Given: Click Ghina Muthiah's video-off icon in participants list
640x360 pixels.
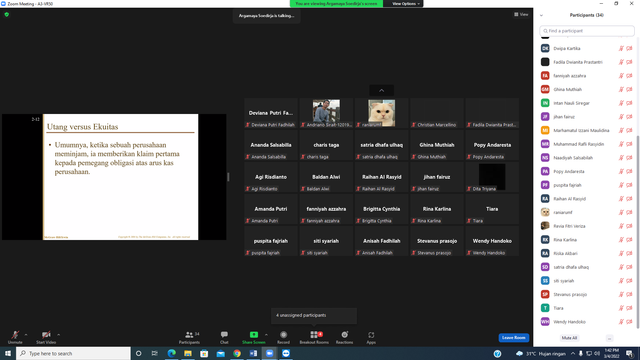Looking at the screenshot, I should click(629, 89).
